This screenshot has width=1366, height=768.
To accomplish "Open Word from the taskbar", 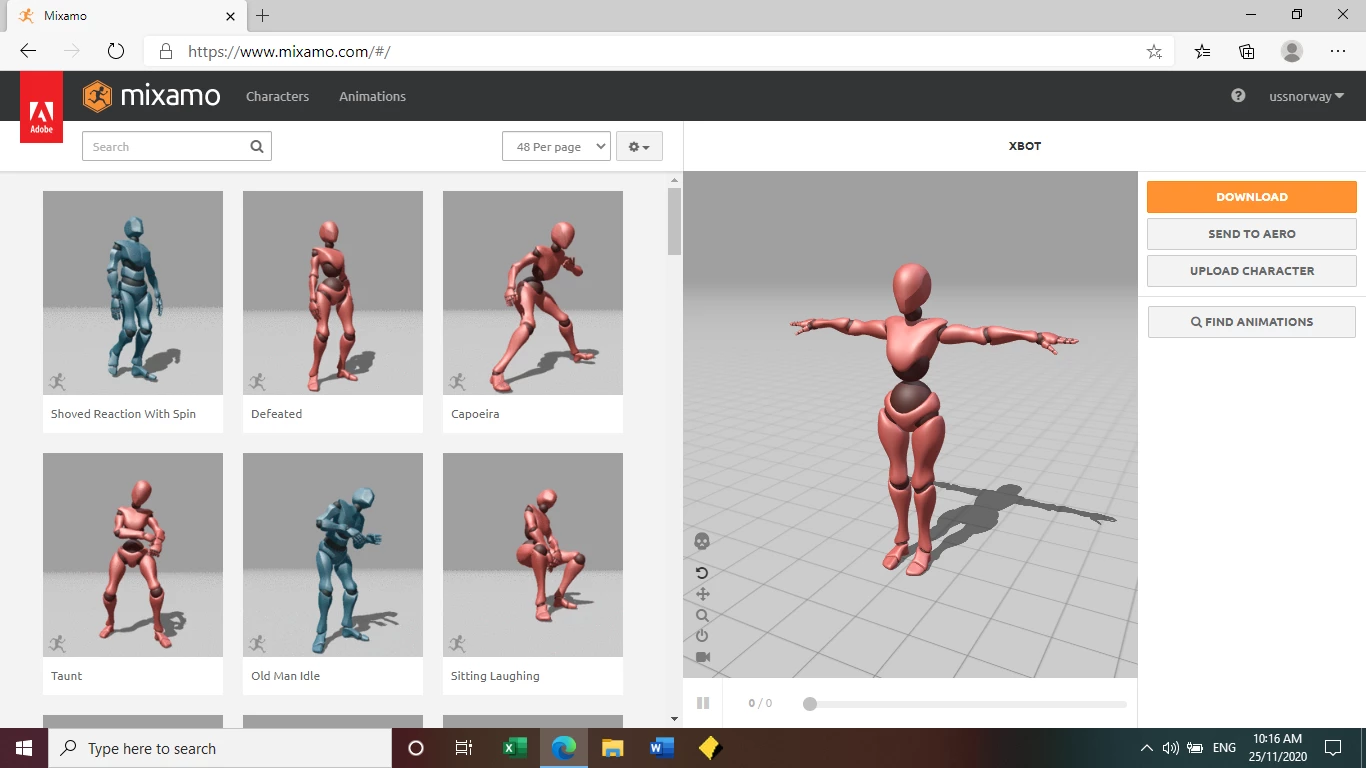I will (x=661, y=748).
